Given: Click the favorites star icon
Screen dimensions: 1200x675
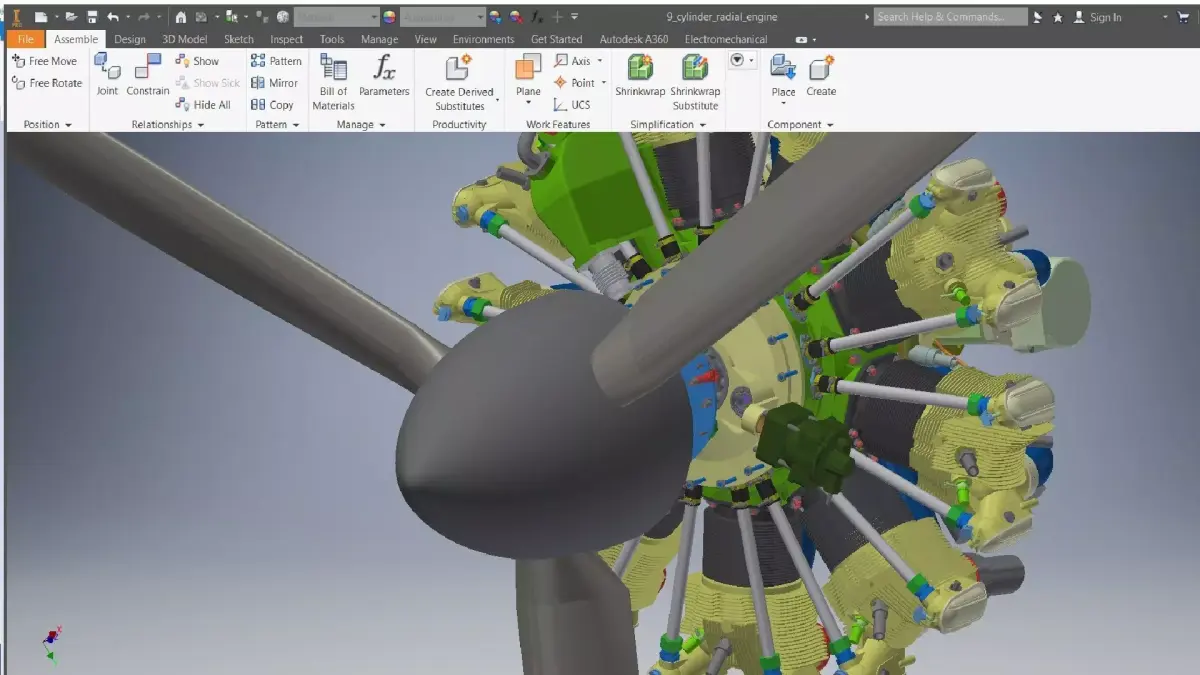Looking at the screenshot, I should point(1058,17).
